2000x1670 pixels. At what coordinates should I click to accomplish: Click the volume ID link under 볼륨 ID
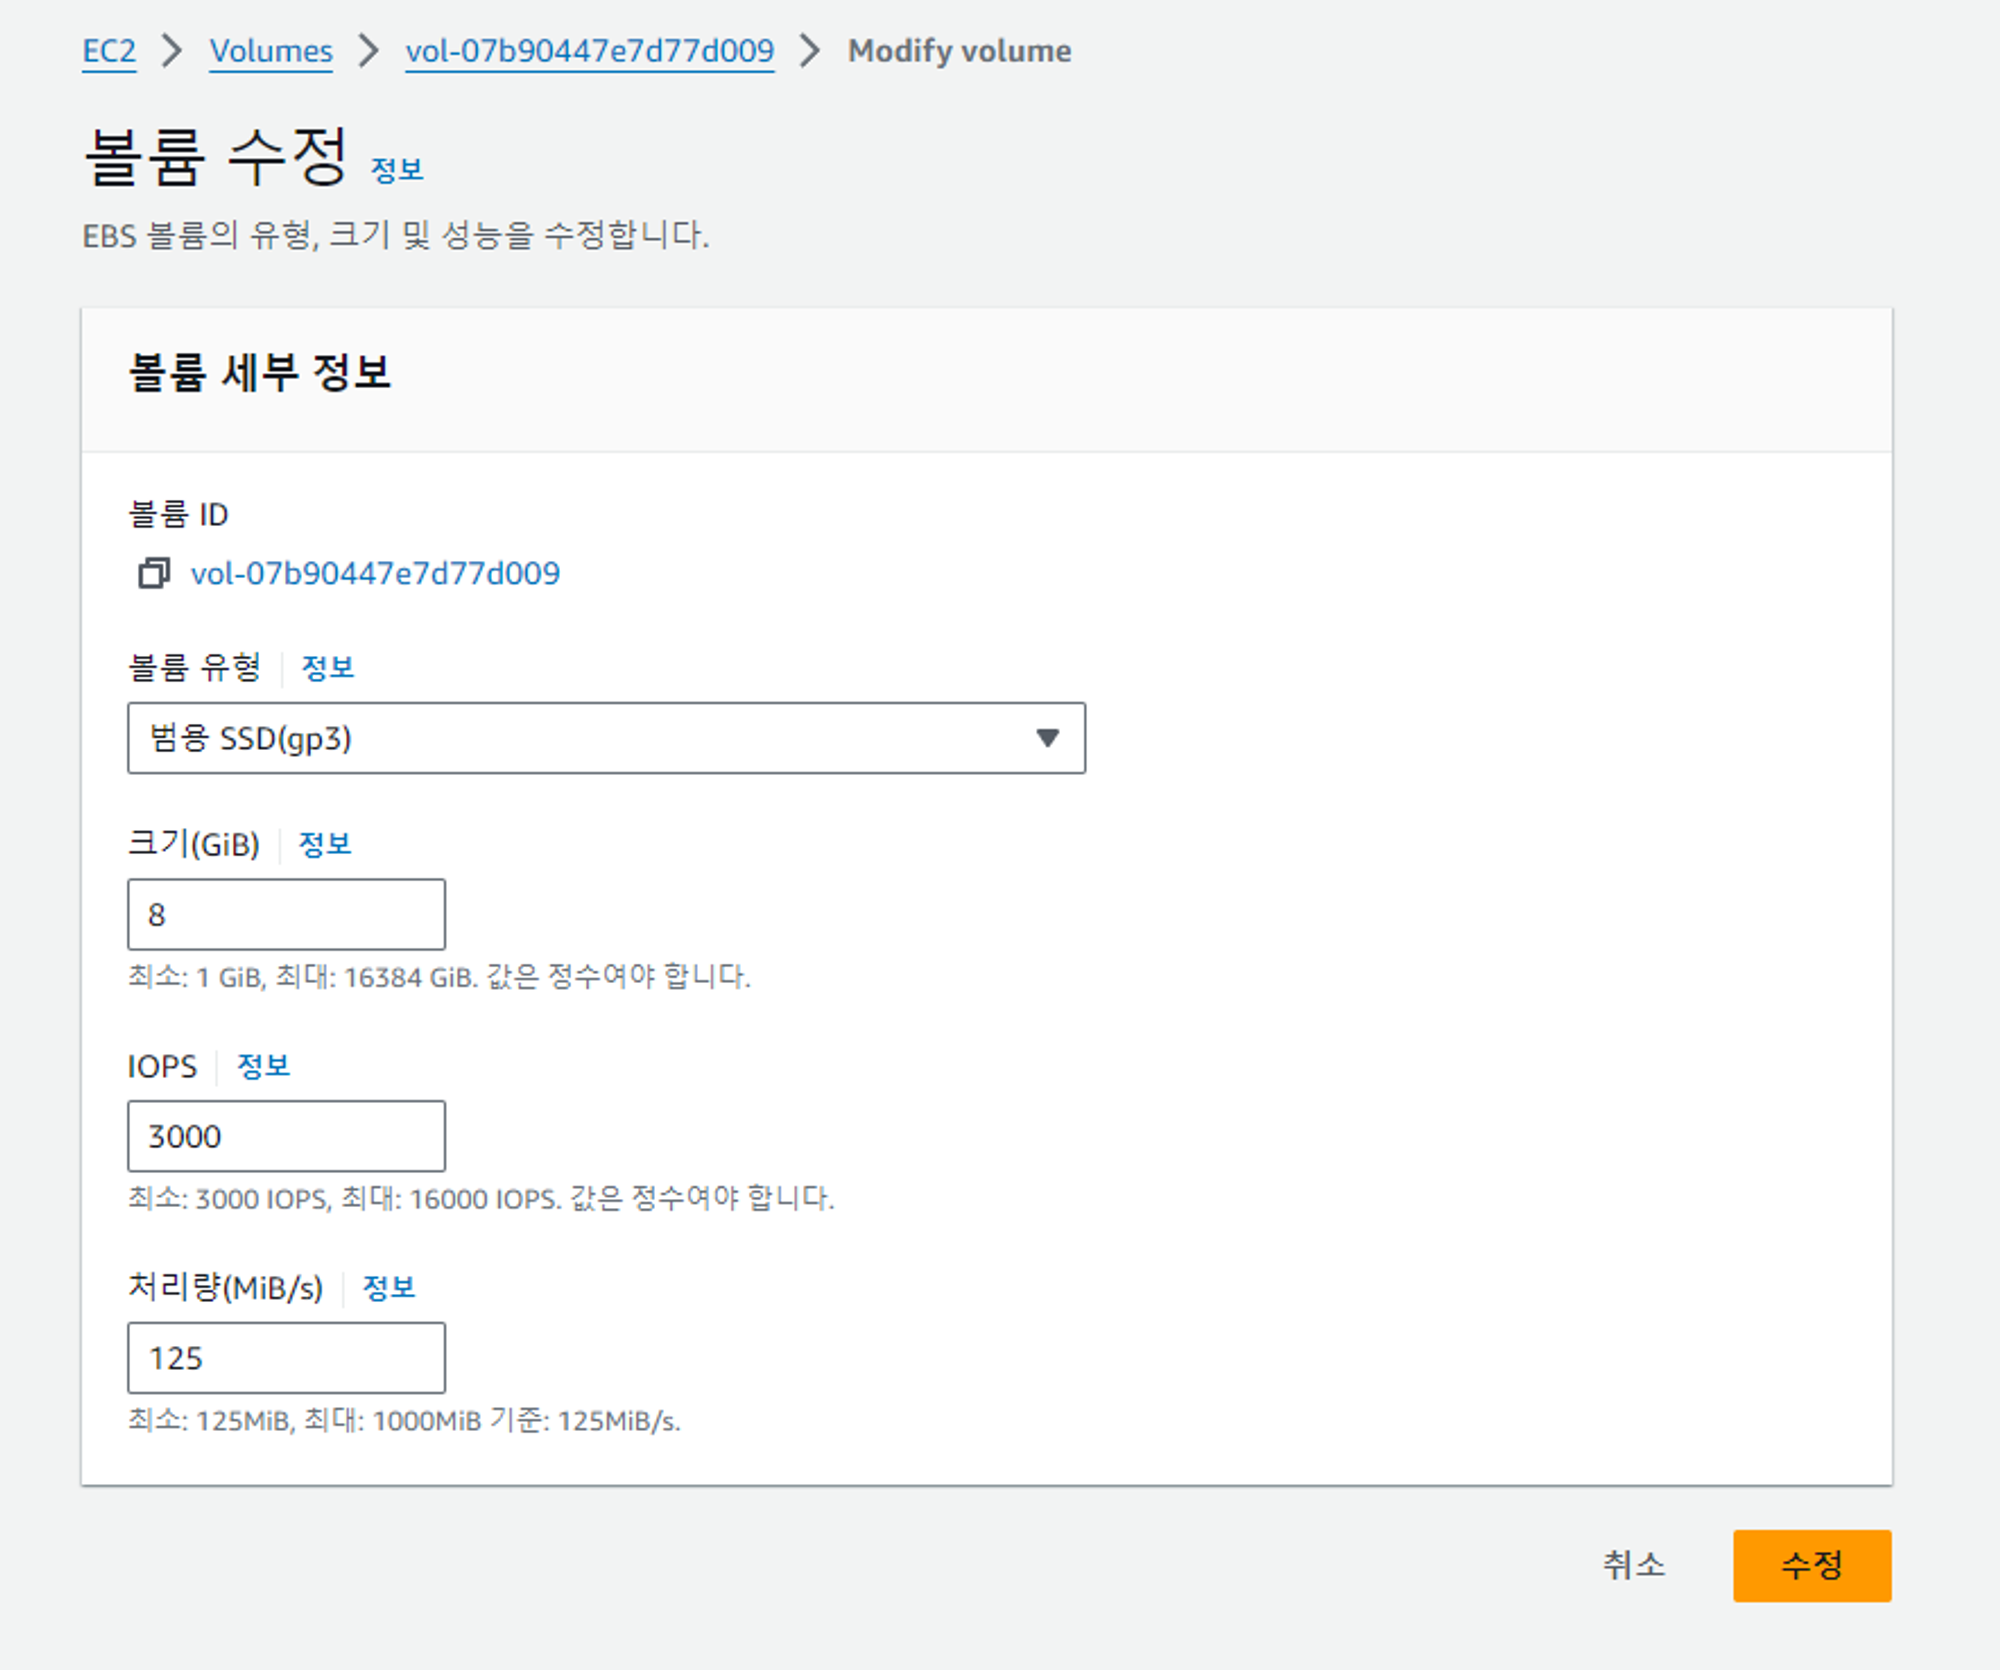coord(375,573)
